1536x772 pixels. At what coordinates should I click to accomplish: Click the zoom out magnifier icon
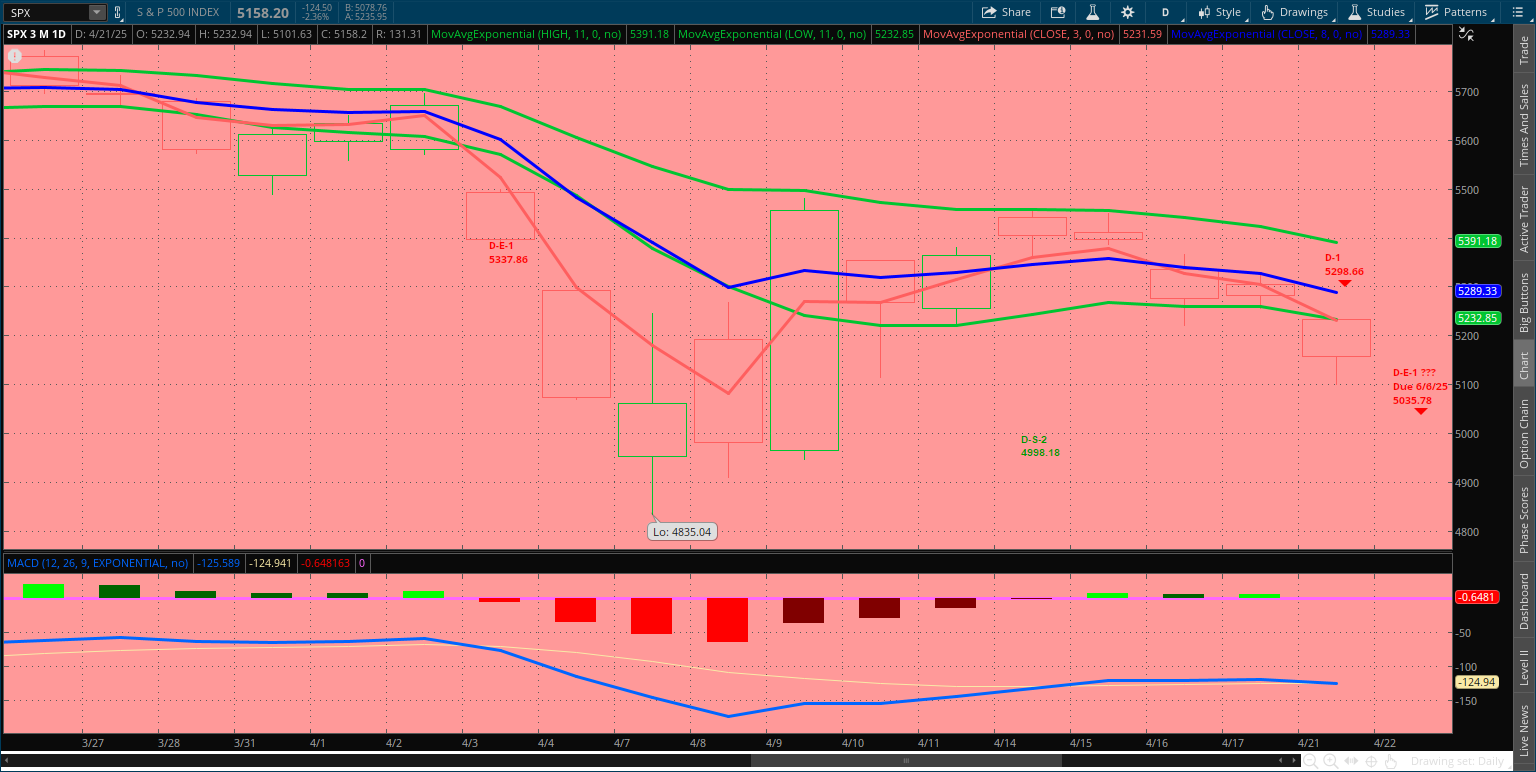tap(1310, 761)
